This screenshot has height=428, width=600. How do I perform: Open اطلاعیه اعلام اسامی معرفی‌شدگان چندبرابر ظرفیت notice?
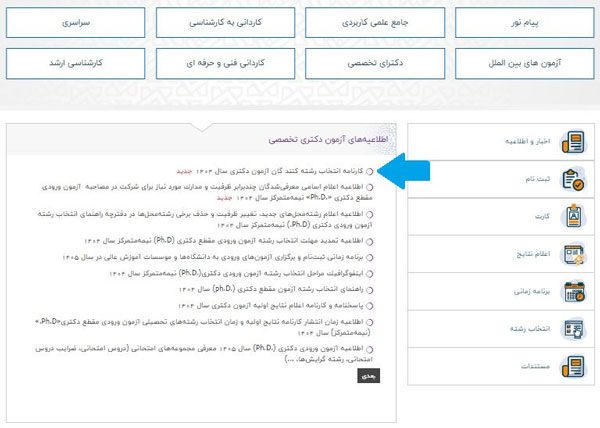coord(207,192)
